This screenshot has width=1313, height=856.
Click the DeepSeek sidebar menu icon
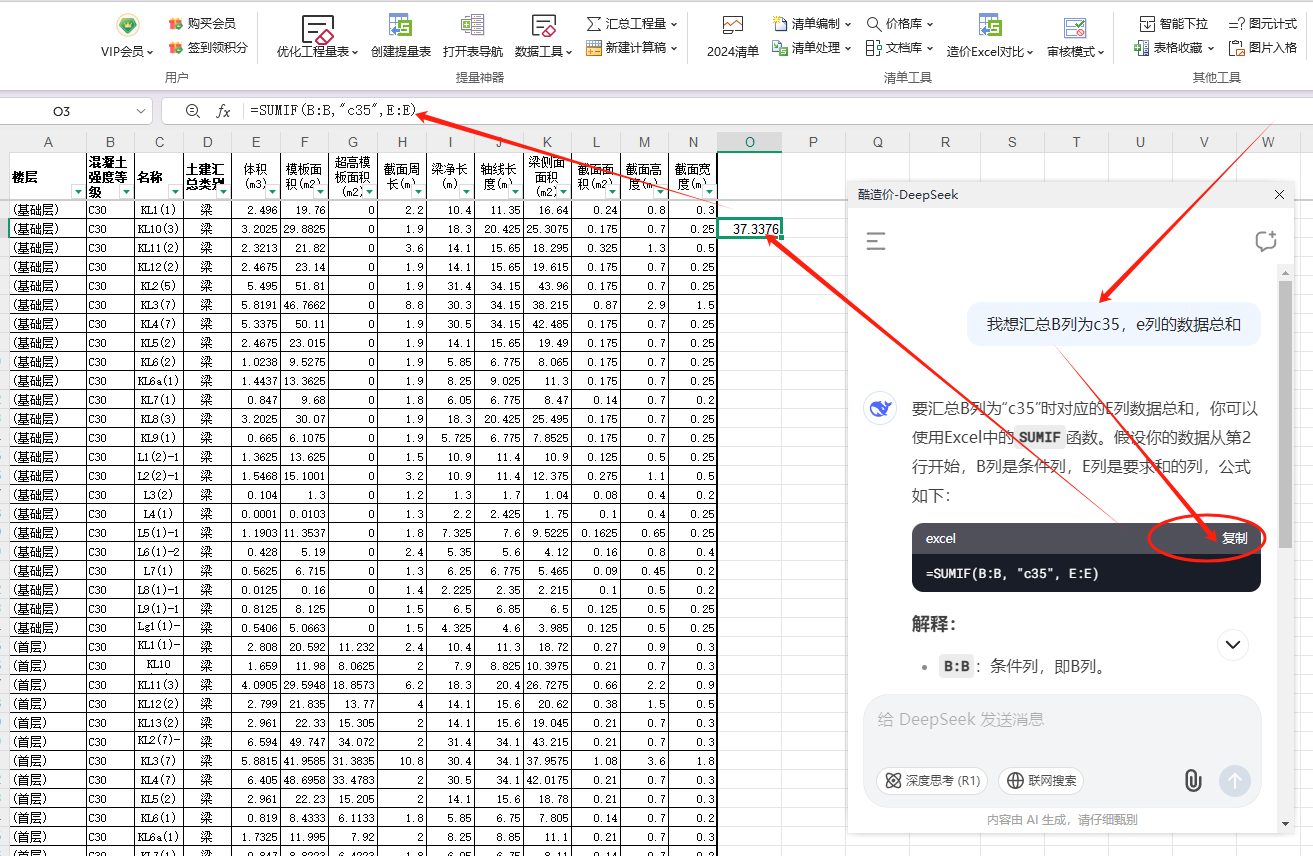(876, 241)
